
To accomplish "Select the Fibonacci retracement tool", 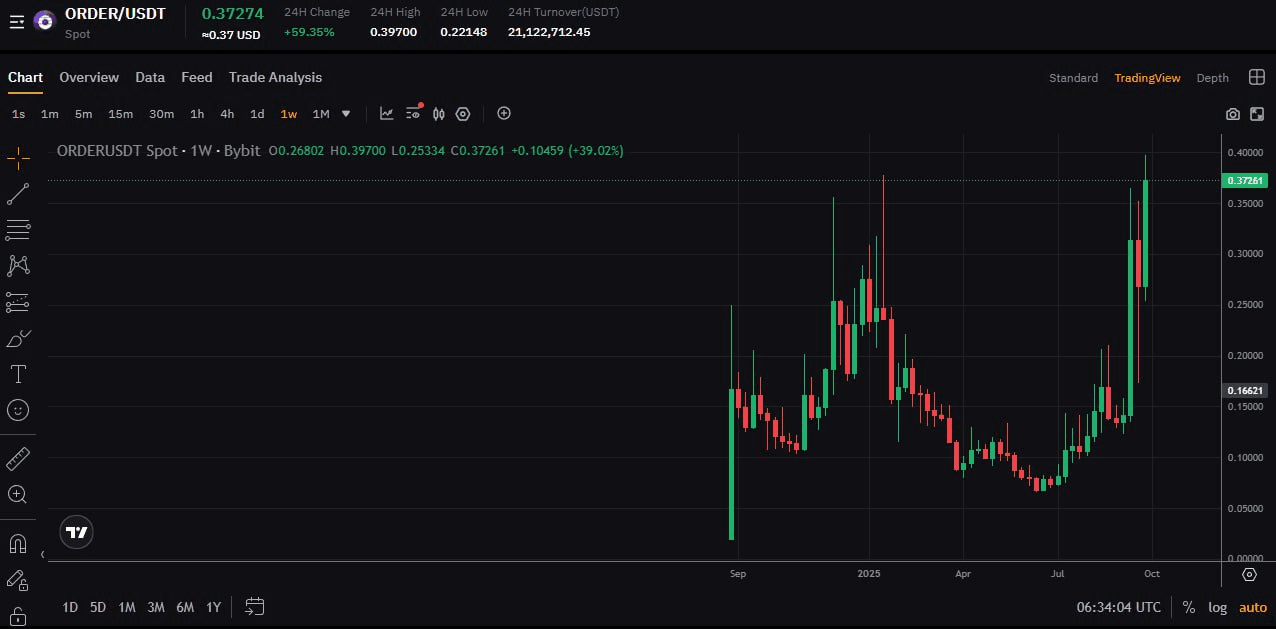I will coord(18,230).
